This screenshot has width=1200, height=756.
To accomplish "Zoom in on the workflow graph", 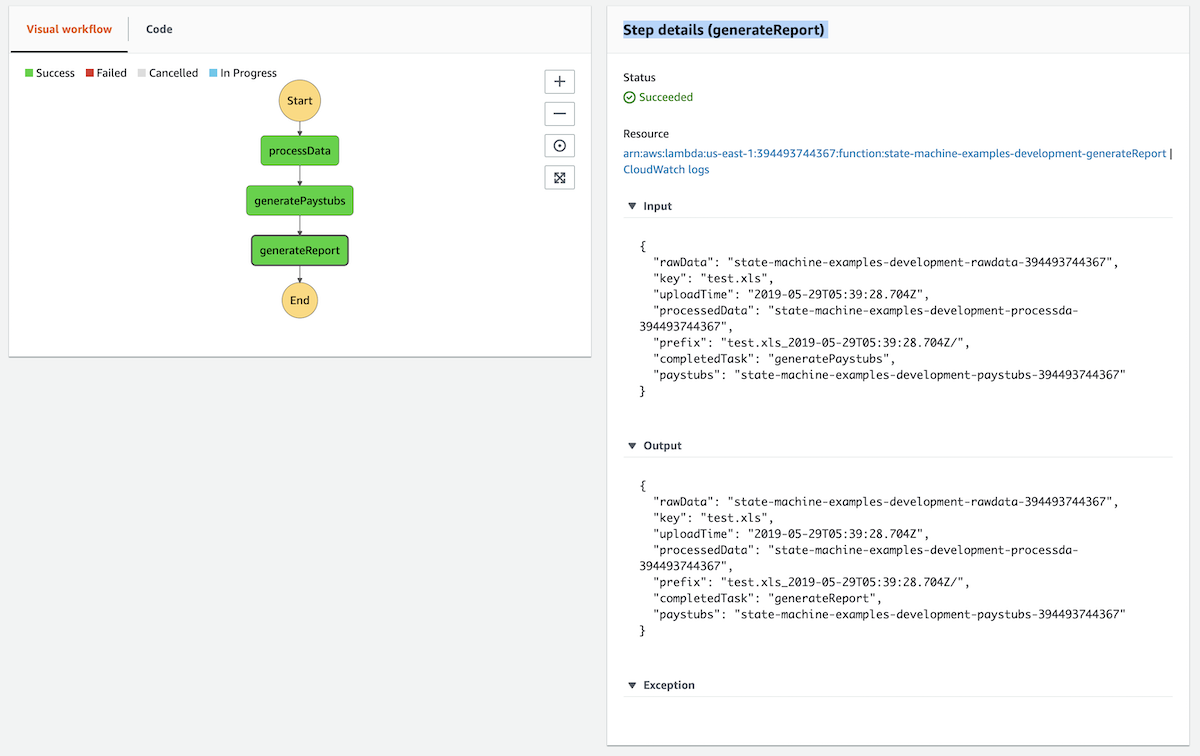I will (559, 82).
